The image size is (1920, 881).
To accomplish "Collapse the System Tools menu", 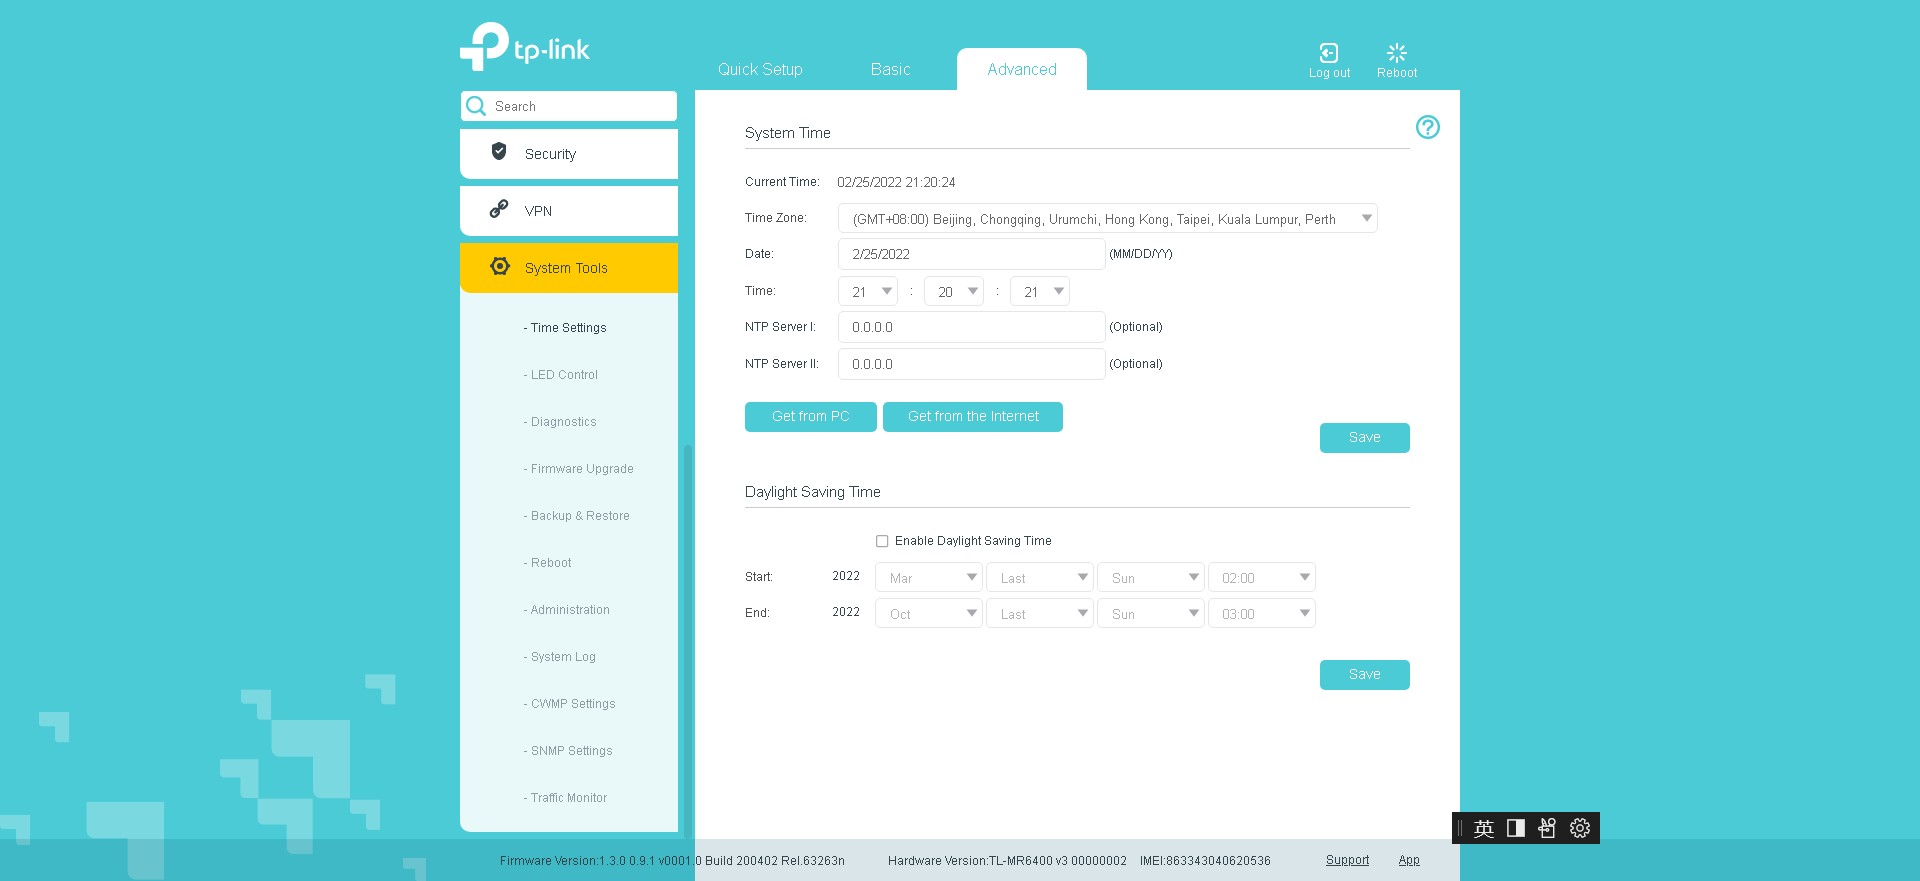I will pos(569,268).
